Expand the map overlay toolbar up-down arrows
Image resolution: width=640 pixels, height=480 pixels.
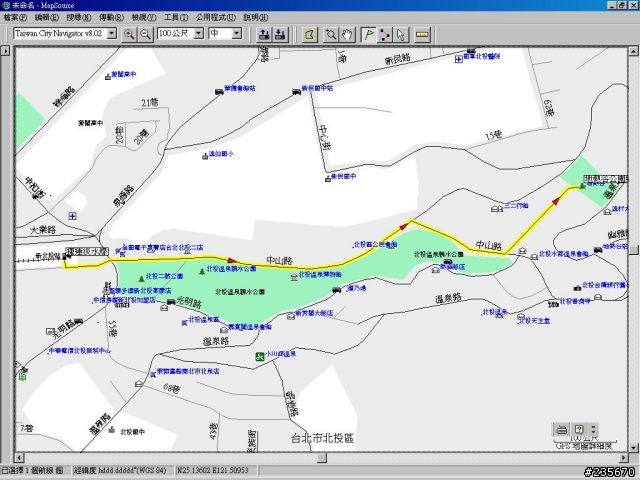(x=593, y=429)
